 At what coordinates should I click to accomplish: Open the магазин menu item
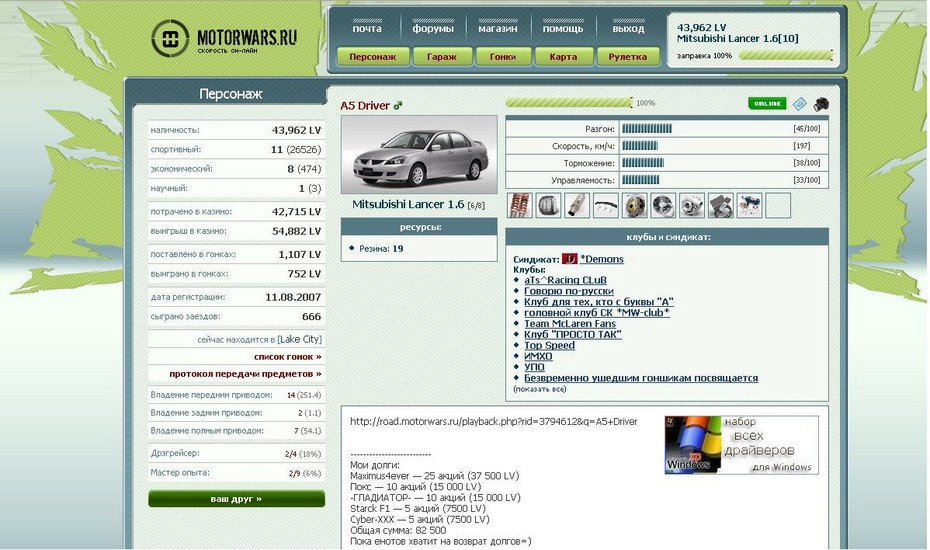(x=498, y=28)
